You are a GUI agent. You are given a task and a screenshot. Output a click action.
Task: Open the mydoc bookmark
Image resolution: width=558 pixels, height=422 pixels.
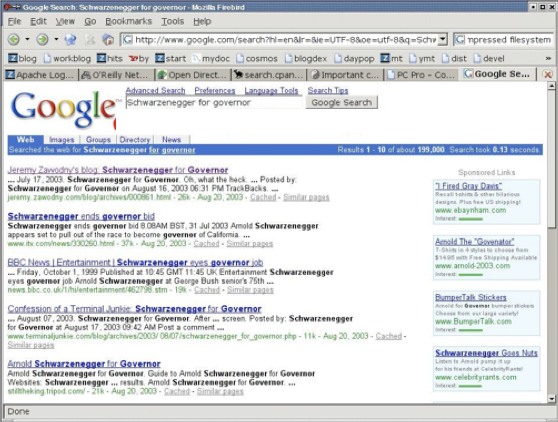(x=211, y=58)
